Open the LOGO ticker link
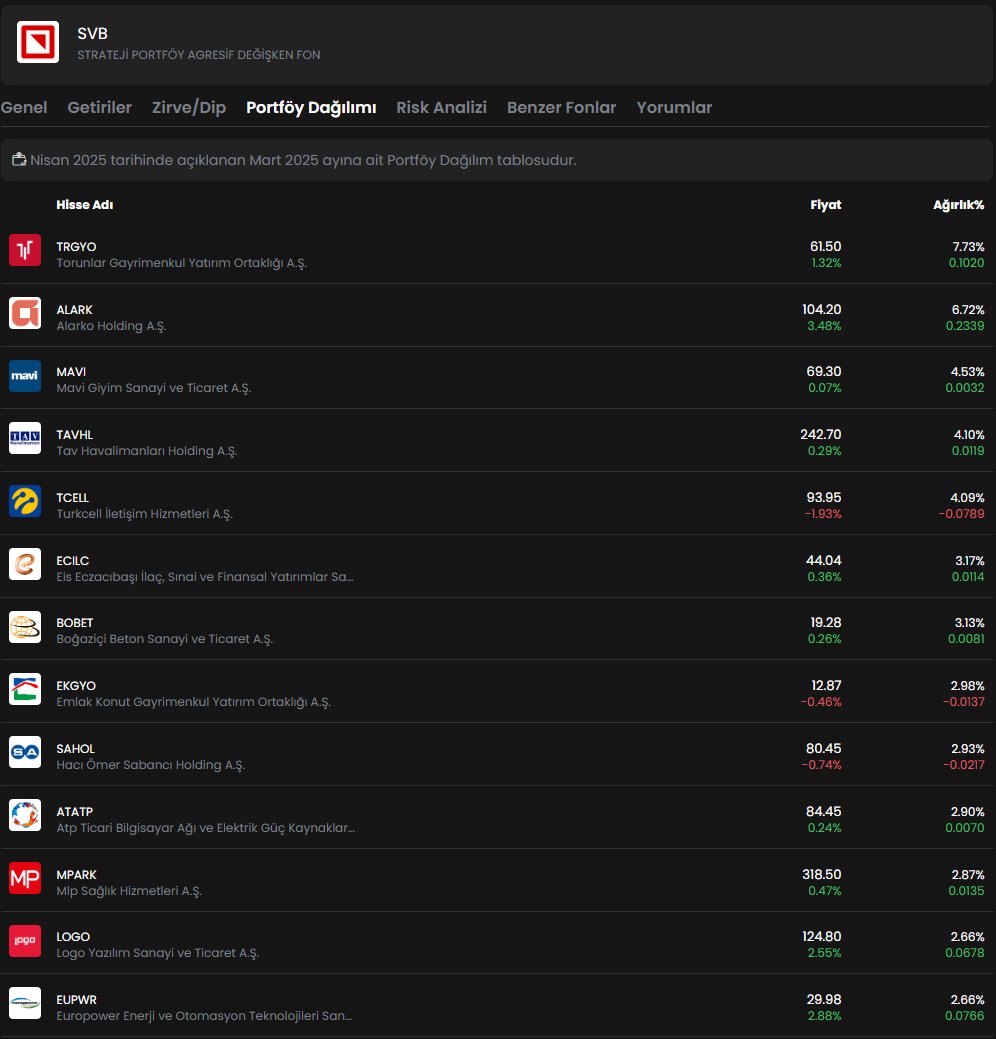 click(73, 937)
